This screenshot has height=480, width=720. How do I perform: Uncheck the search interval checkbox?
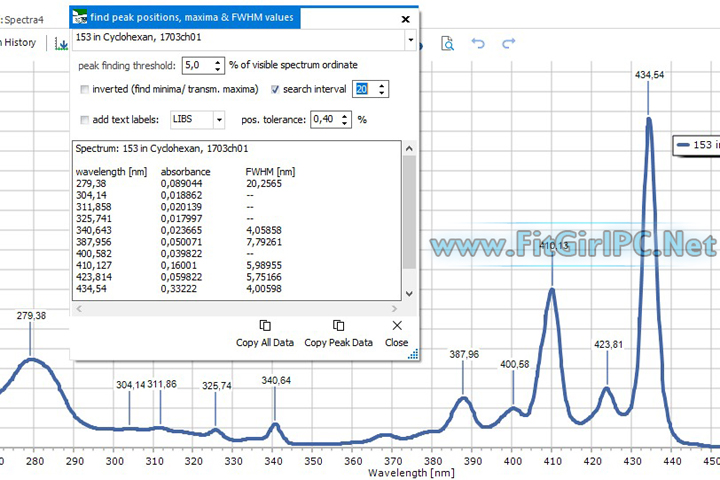(x=275, y=89)
